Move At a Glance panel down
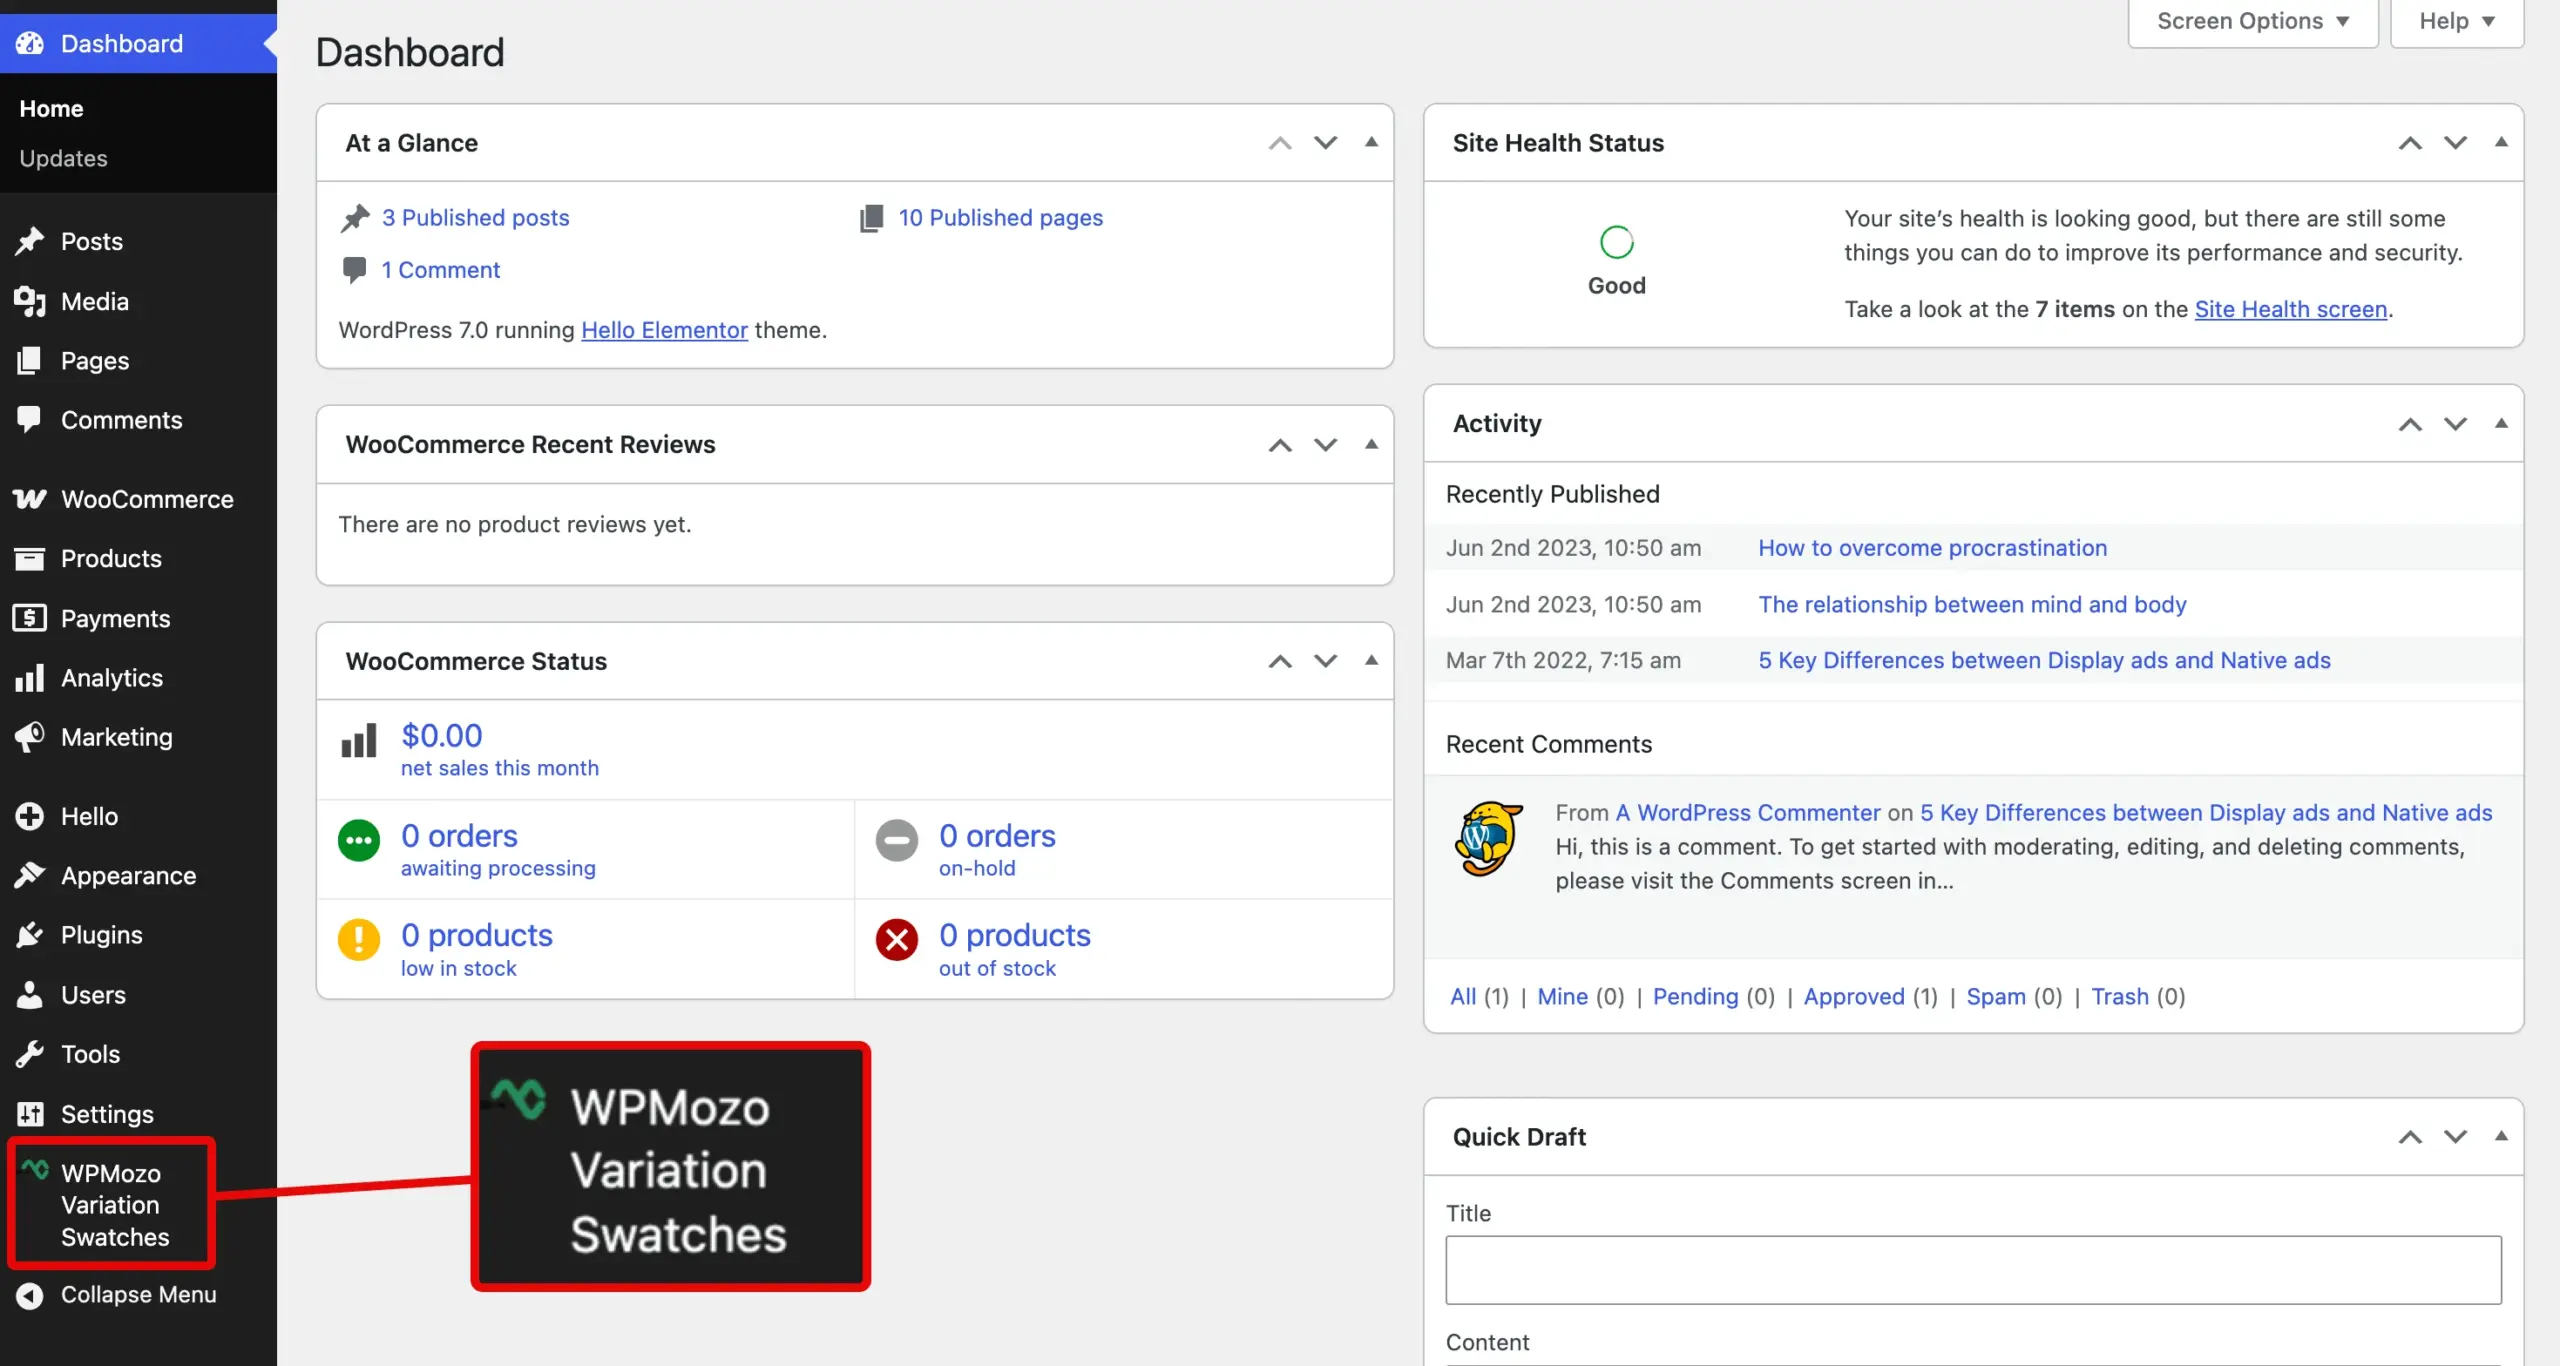 [1325, 143]
